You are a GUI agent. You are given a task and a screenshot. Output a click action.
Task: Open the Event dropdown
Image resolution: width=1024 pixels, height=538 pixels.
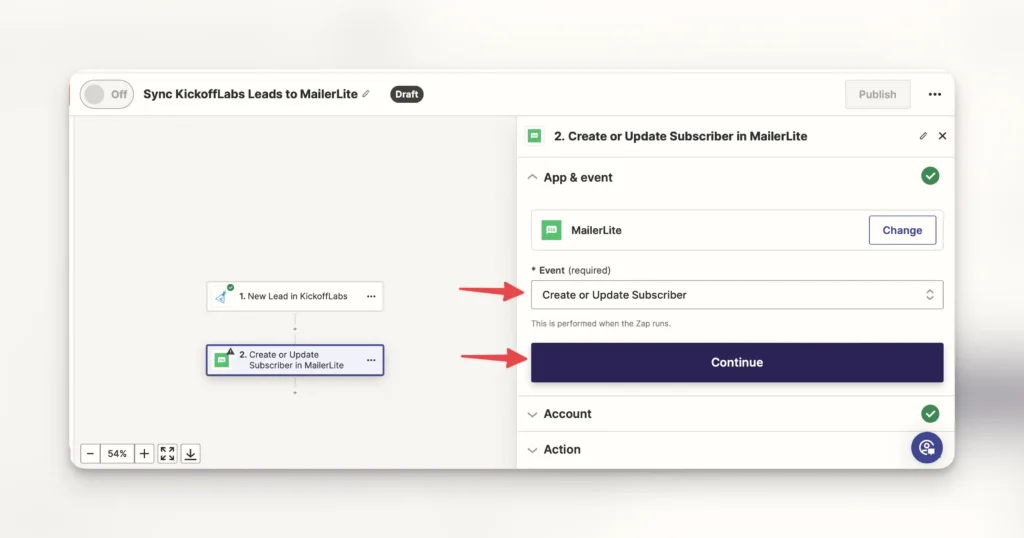pyautogui.click(x=737, y=294)
